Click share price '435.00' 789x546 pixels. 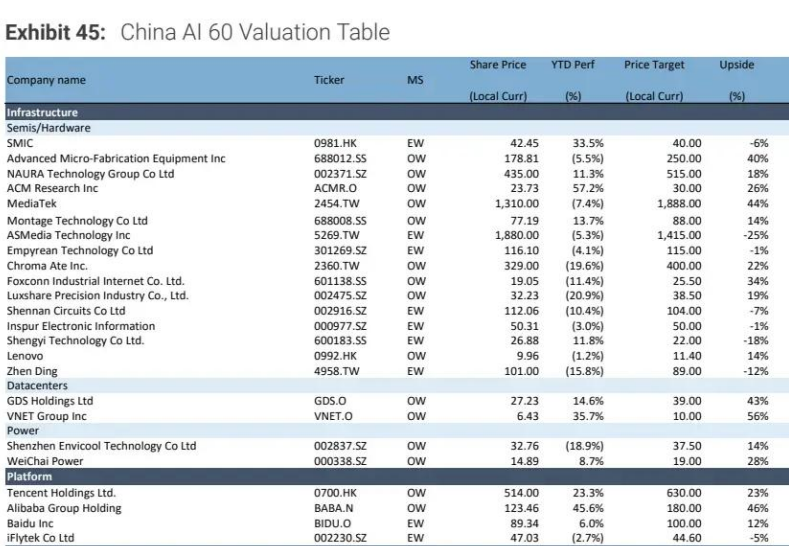[x=521, y=174]
